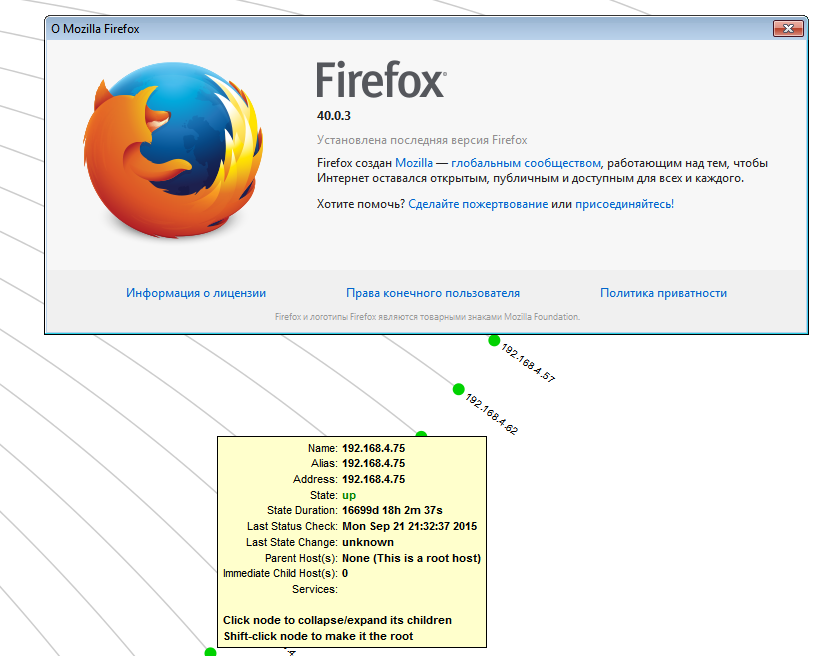
Task: Follow the 'глобальным сообществом' link
Action: (x=526, y=163)
